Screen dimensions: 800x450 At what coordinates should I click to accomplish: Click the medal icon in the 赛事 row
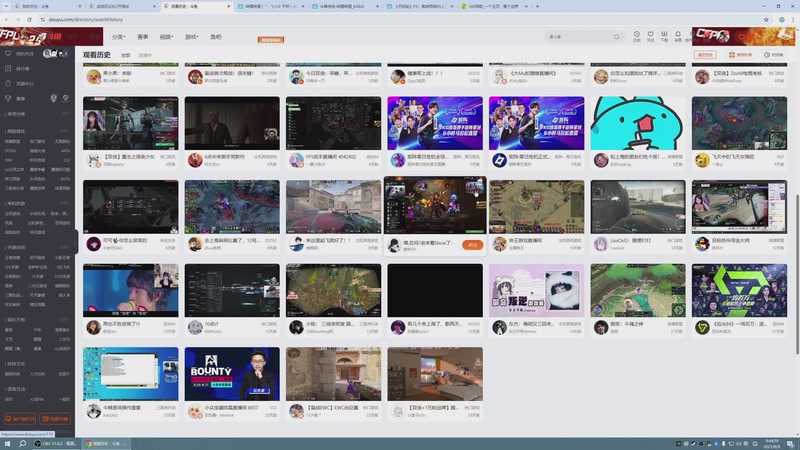click(x=54, y=98)
